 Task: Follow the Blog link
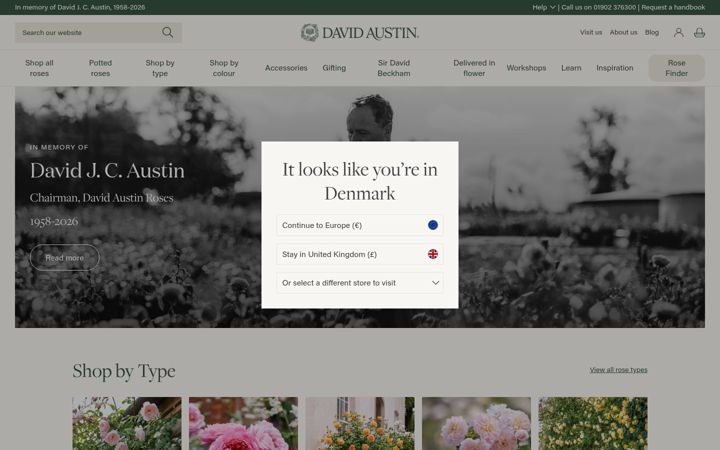(652, 33)
